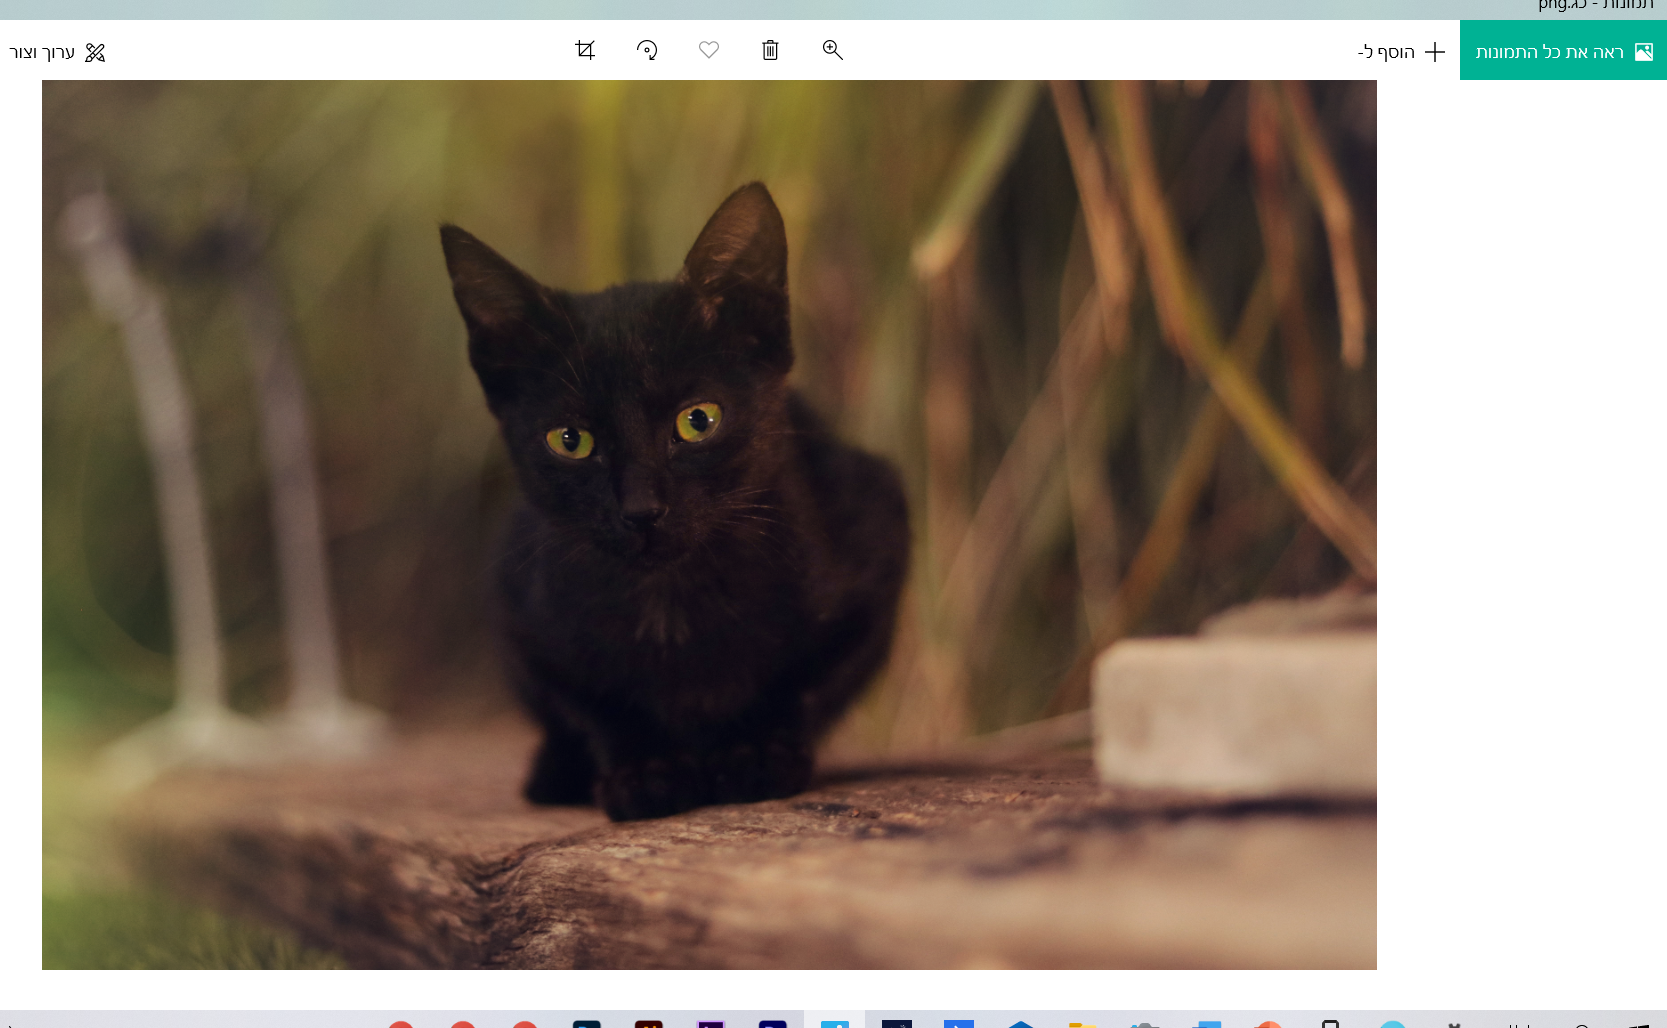Open the 'הוסף ל-' add-to option
The image size is (1667, 1028).
tap(1401, 52)
